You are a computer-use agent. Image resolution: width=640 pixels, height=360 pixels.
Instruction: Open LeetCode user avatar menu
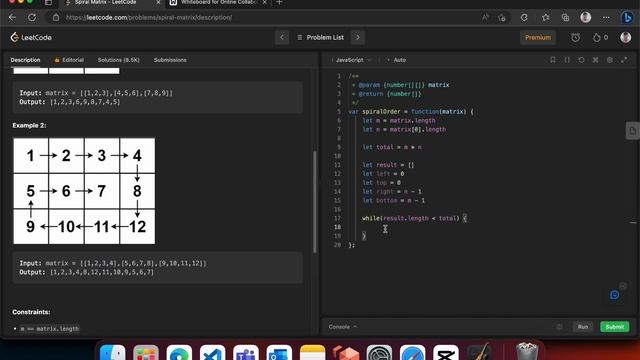(x=625, y=38)
